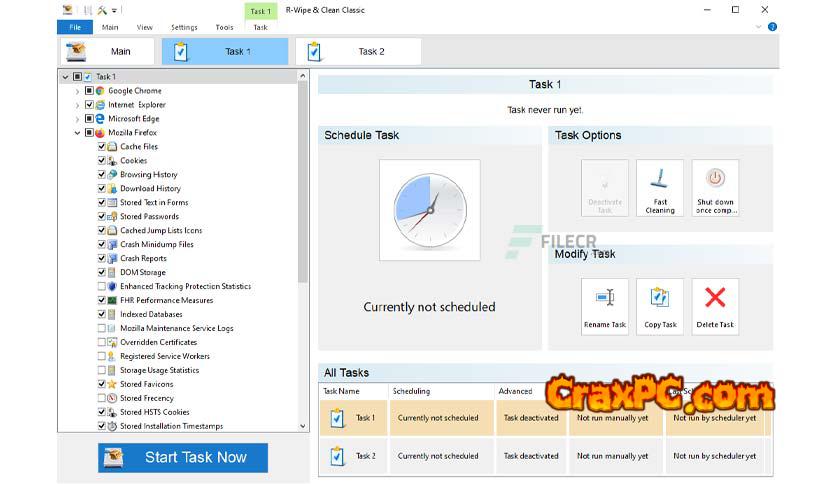
Task: Select the Task 2 row Currently not scheduled cell
Action: coord(441,456)
